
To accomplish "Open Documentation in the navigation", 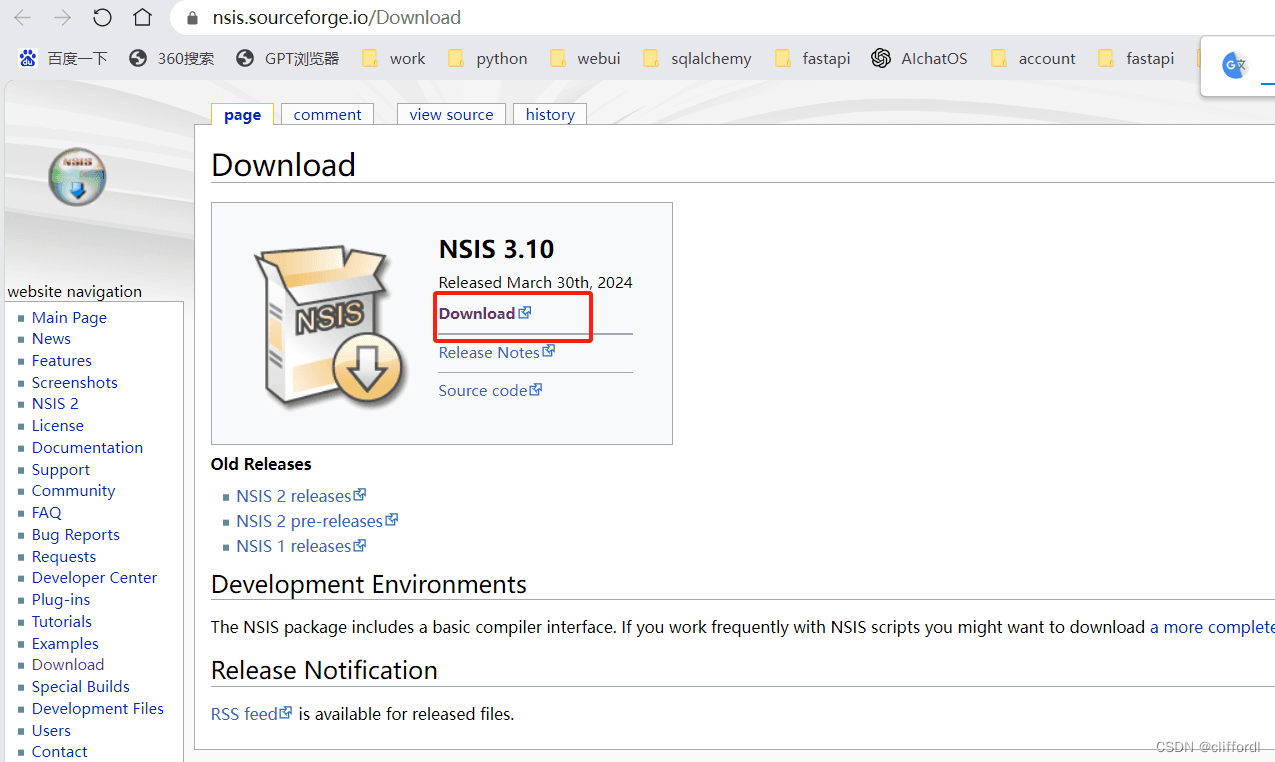I will [x=87, y=448].
